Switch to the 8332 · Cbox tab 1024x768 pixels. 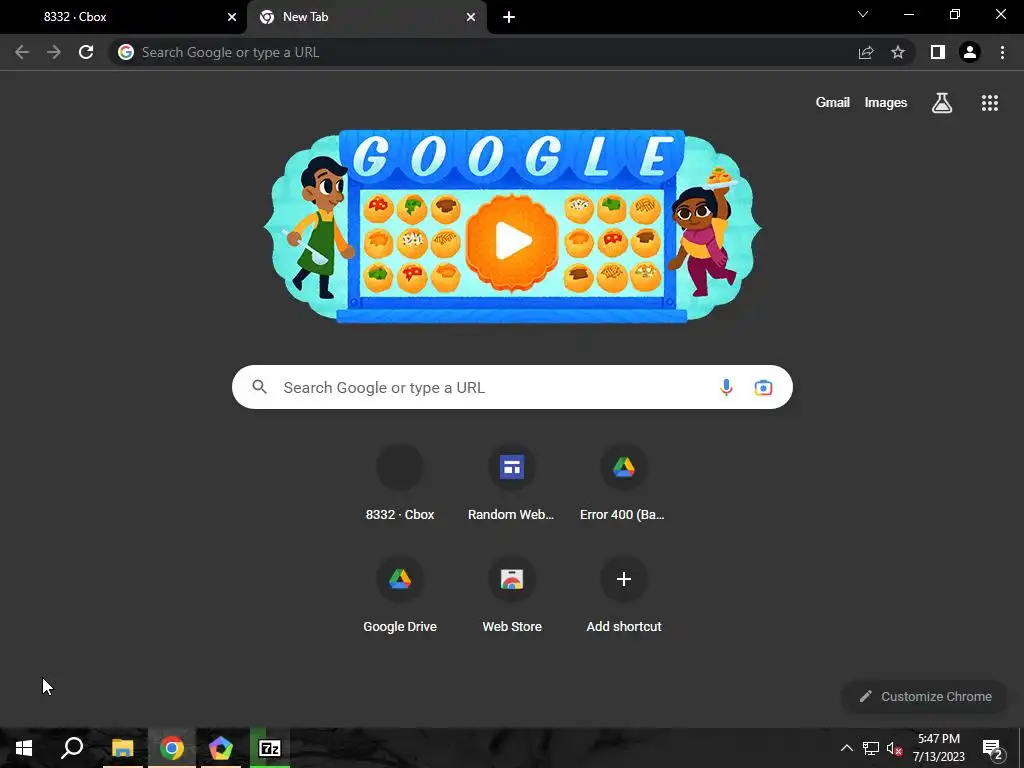click(x=123, y=17)
